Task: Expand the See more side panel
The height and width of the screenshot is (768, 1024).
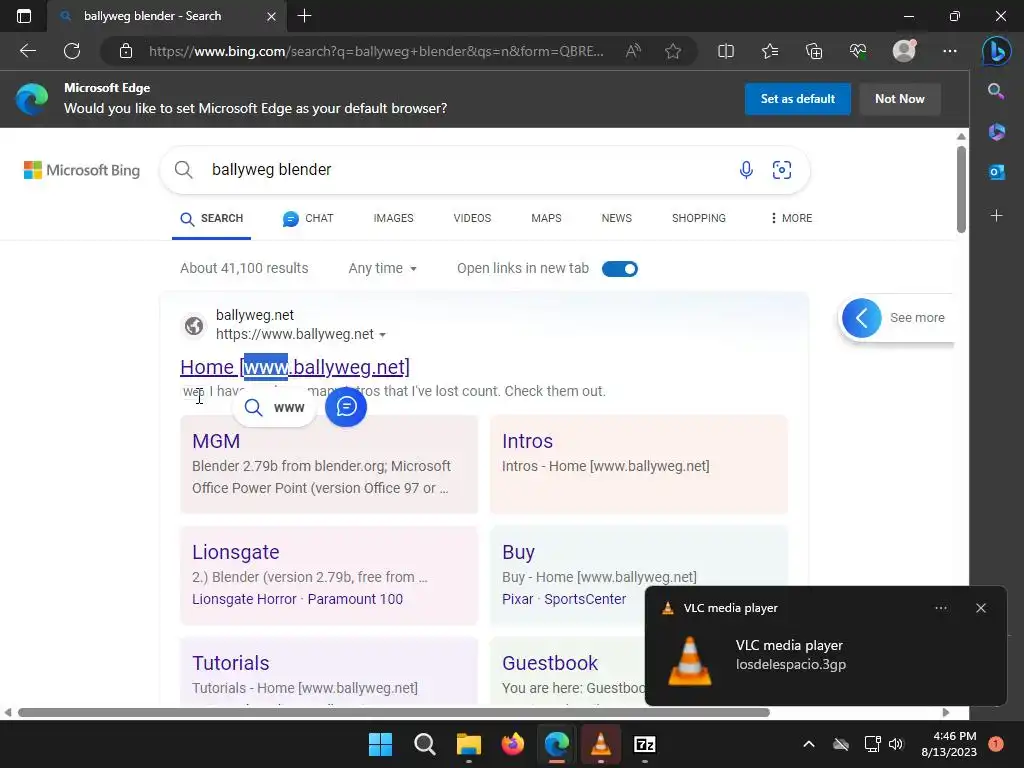Action: pos(895,318)
